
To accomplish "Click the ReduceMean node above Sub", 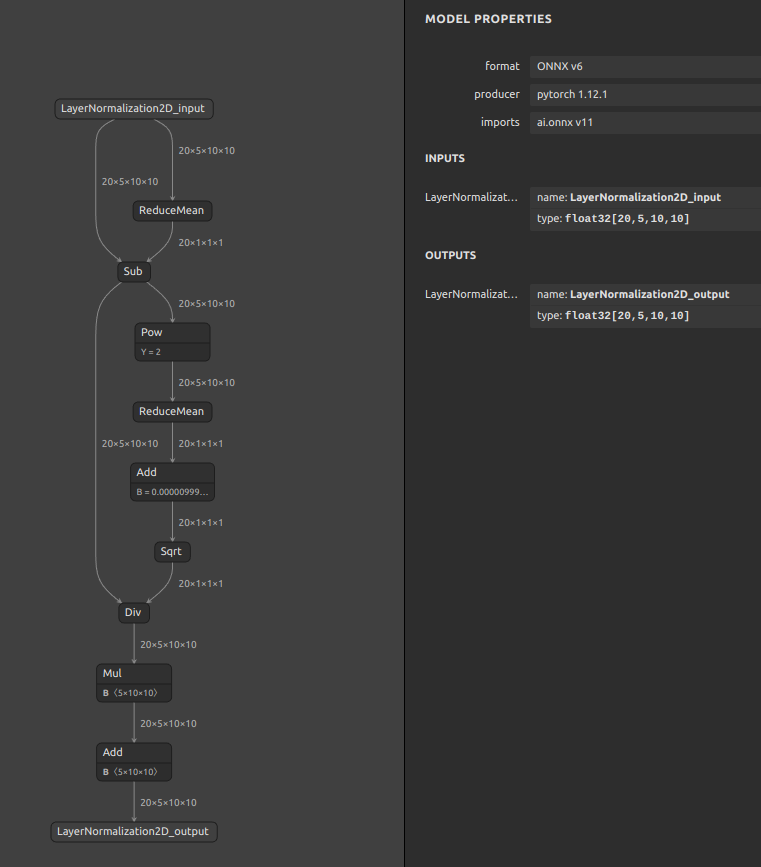I will (x=173, y=211).
